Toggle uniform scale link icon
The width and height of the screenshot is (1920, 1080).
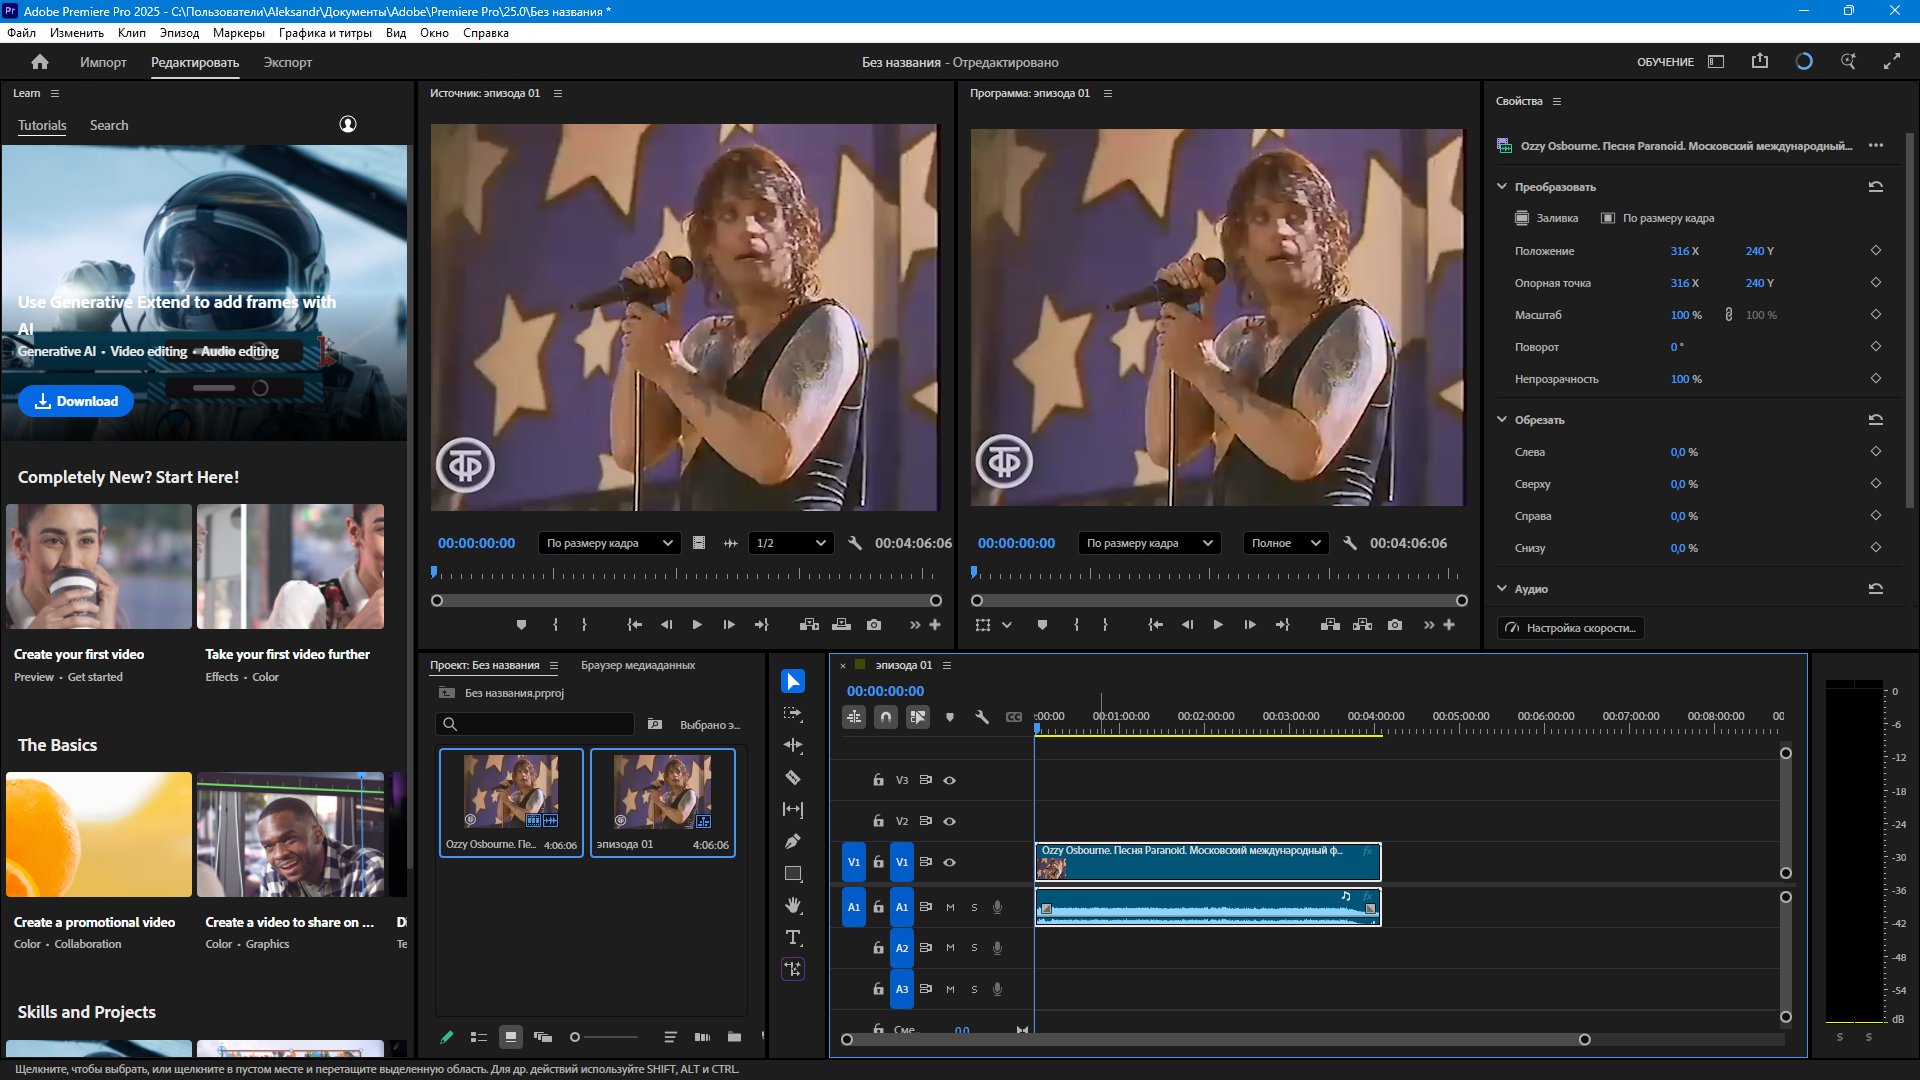point(1729,315)
